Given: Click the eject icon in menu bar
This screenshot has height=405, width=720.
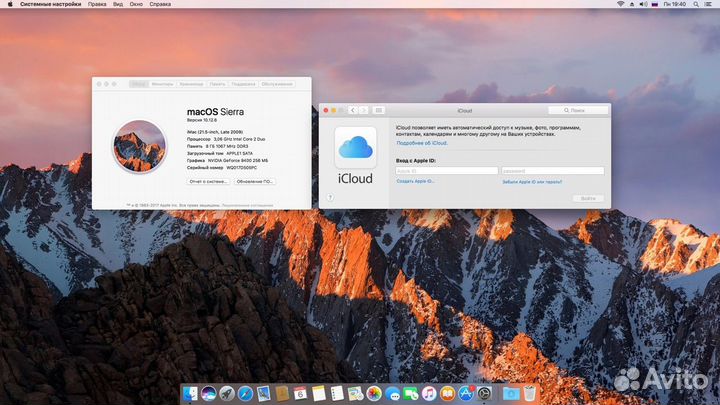Looking at the screenshot, I should (x=632, y=4).
